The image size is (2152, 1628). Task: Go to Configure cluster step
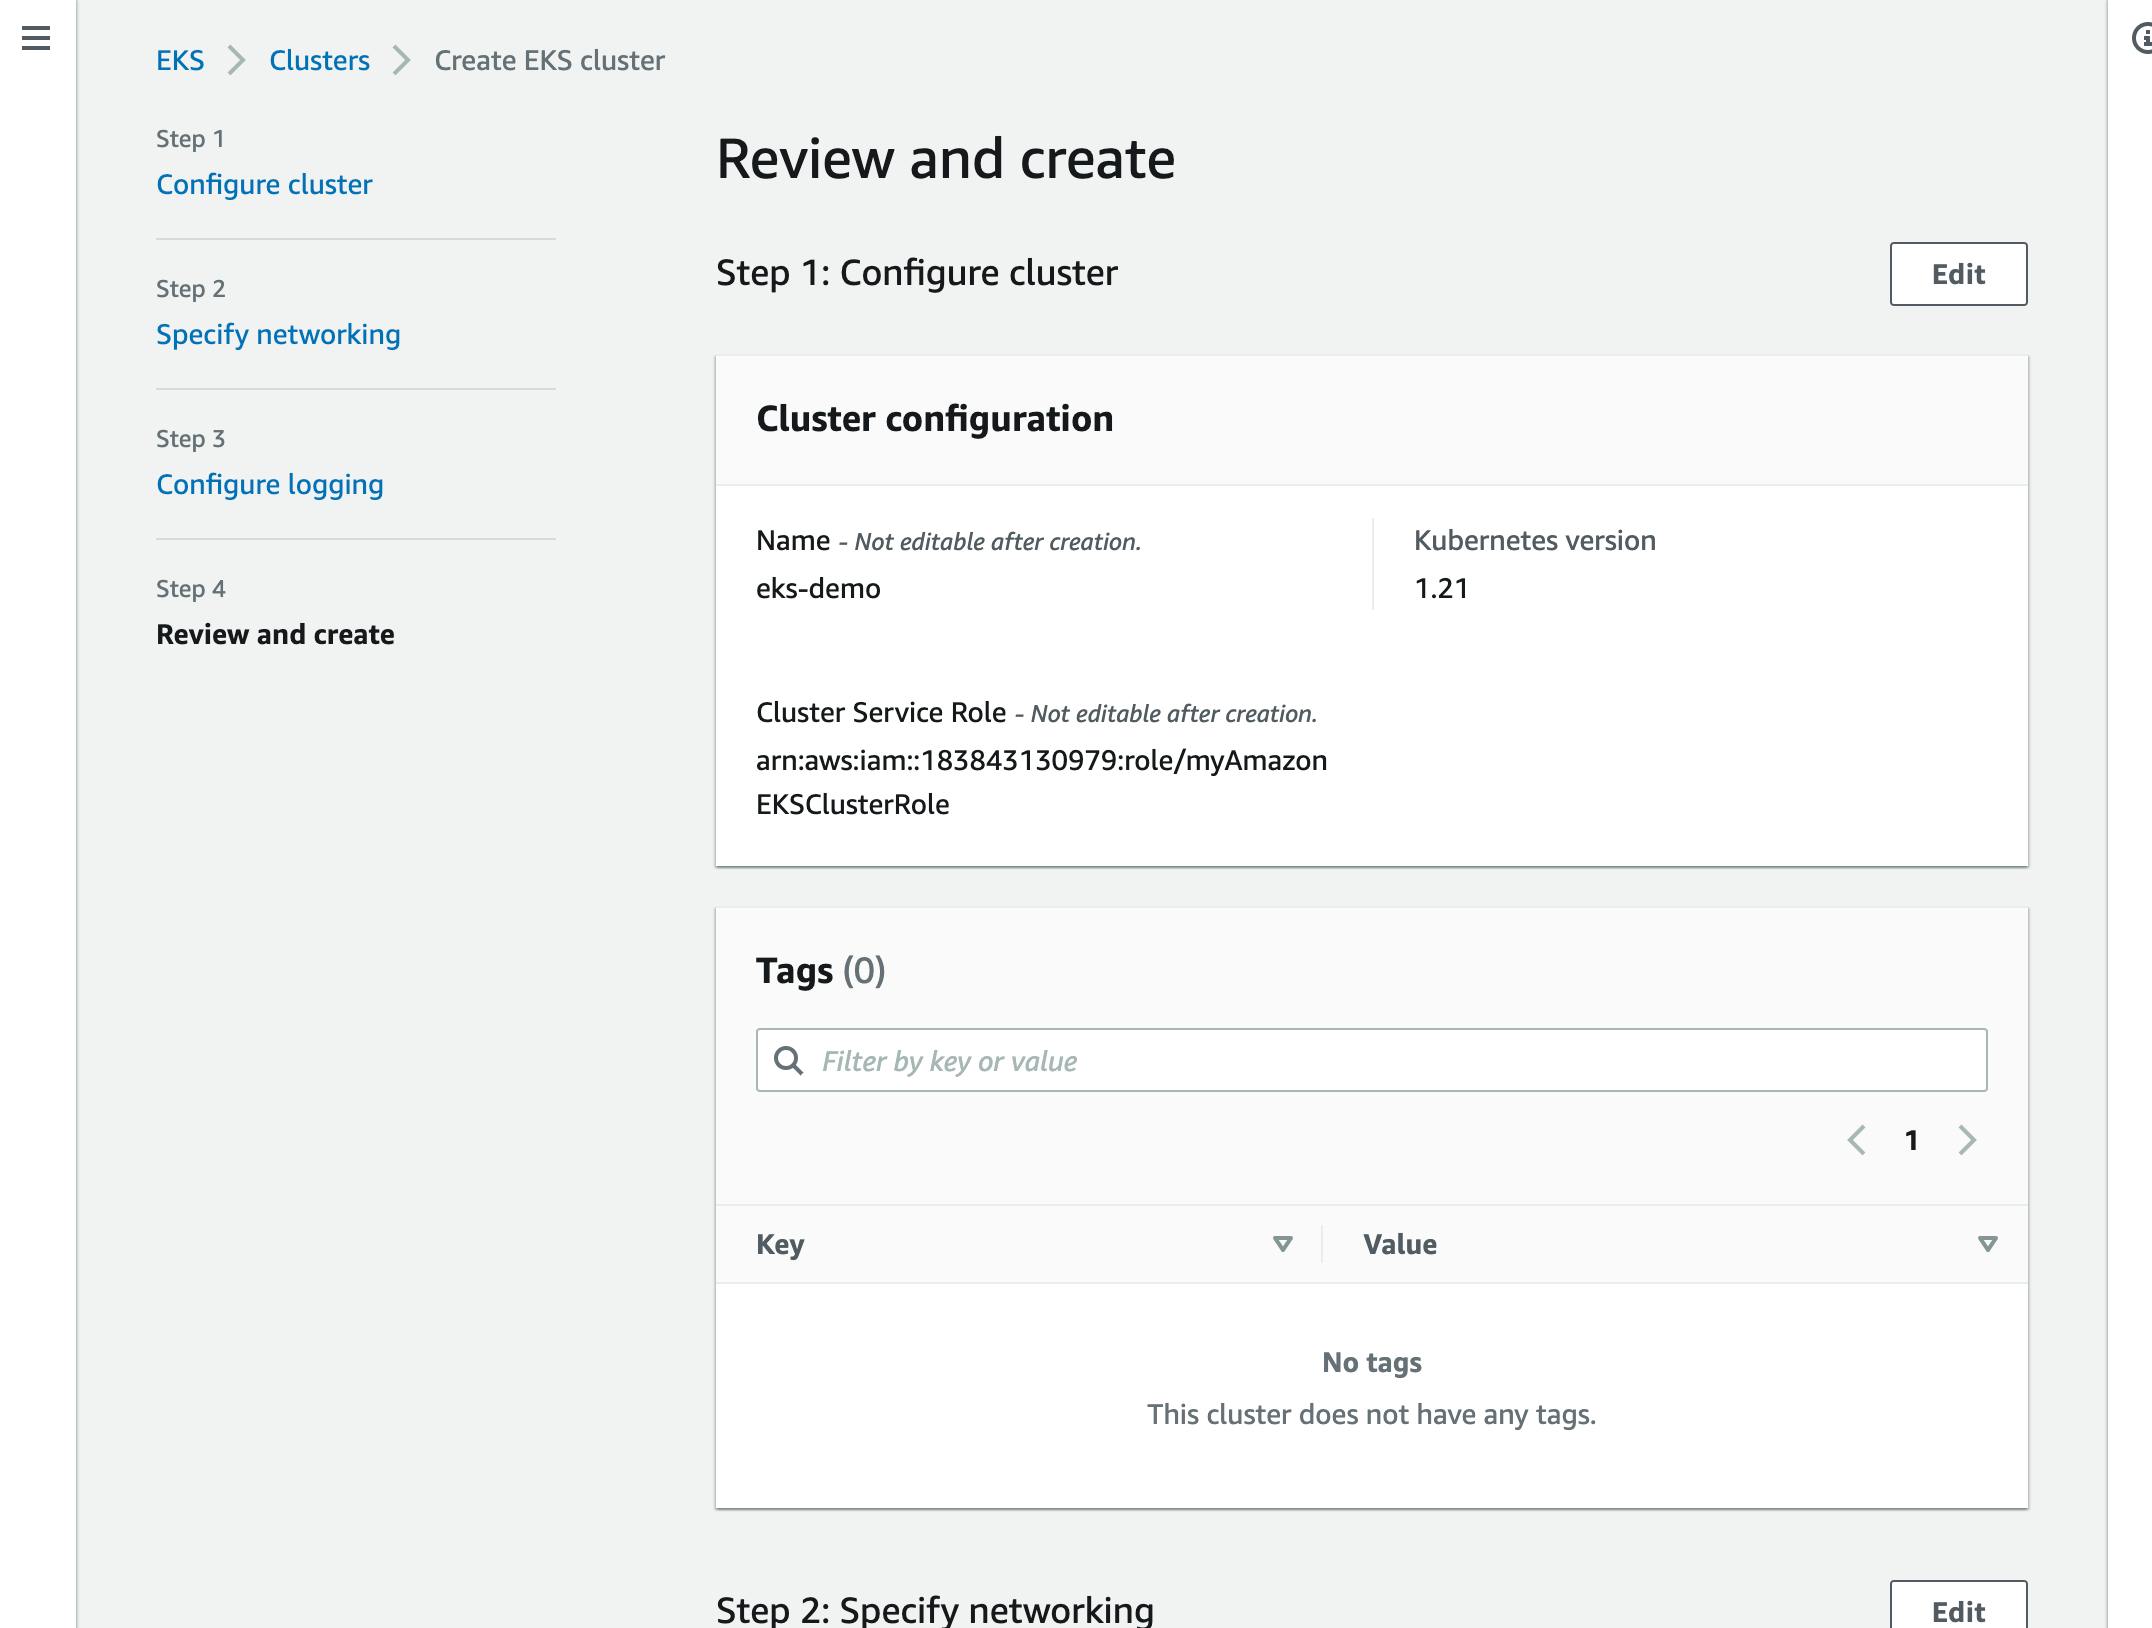click(x=264, y=184)
